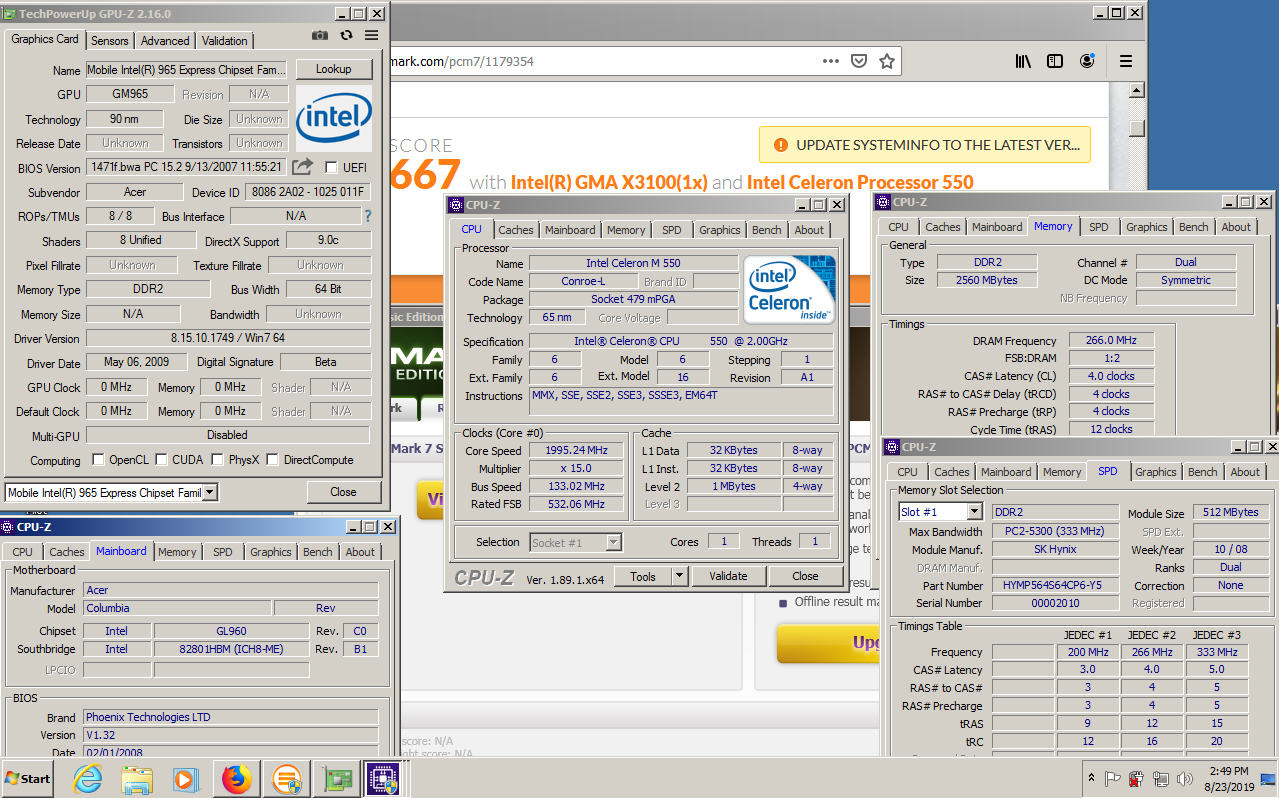Viewport: 1279px width, 798px height.
Task: Click GPU Name field in GPU-Z
Action: pos(187,70)
